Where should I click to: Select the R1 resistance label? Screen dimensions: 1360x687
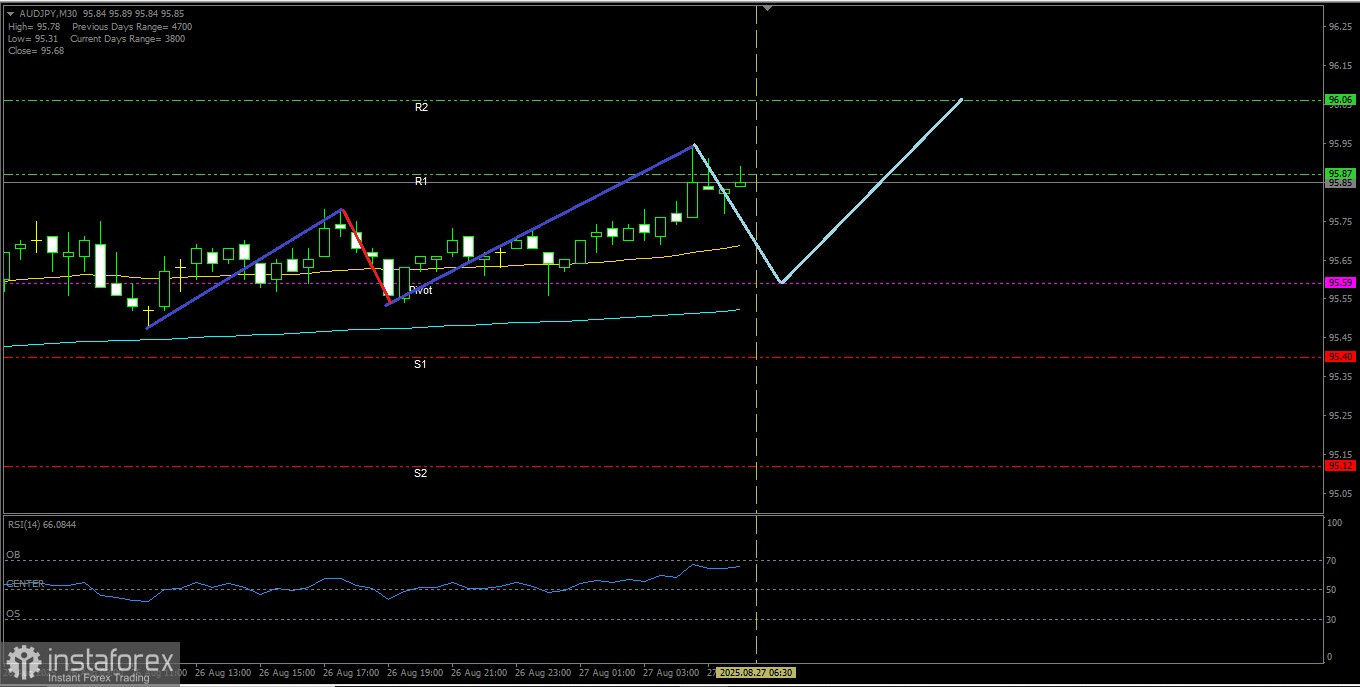(x=421, y=181)
